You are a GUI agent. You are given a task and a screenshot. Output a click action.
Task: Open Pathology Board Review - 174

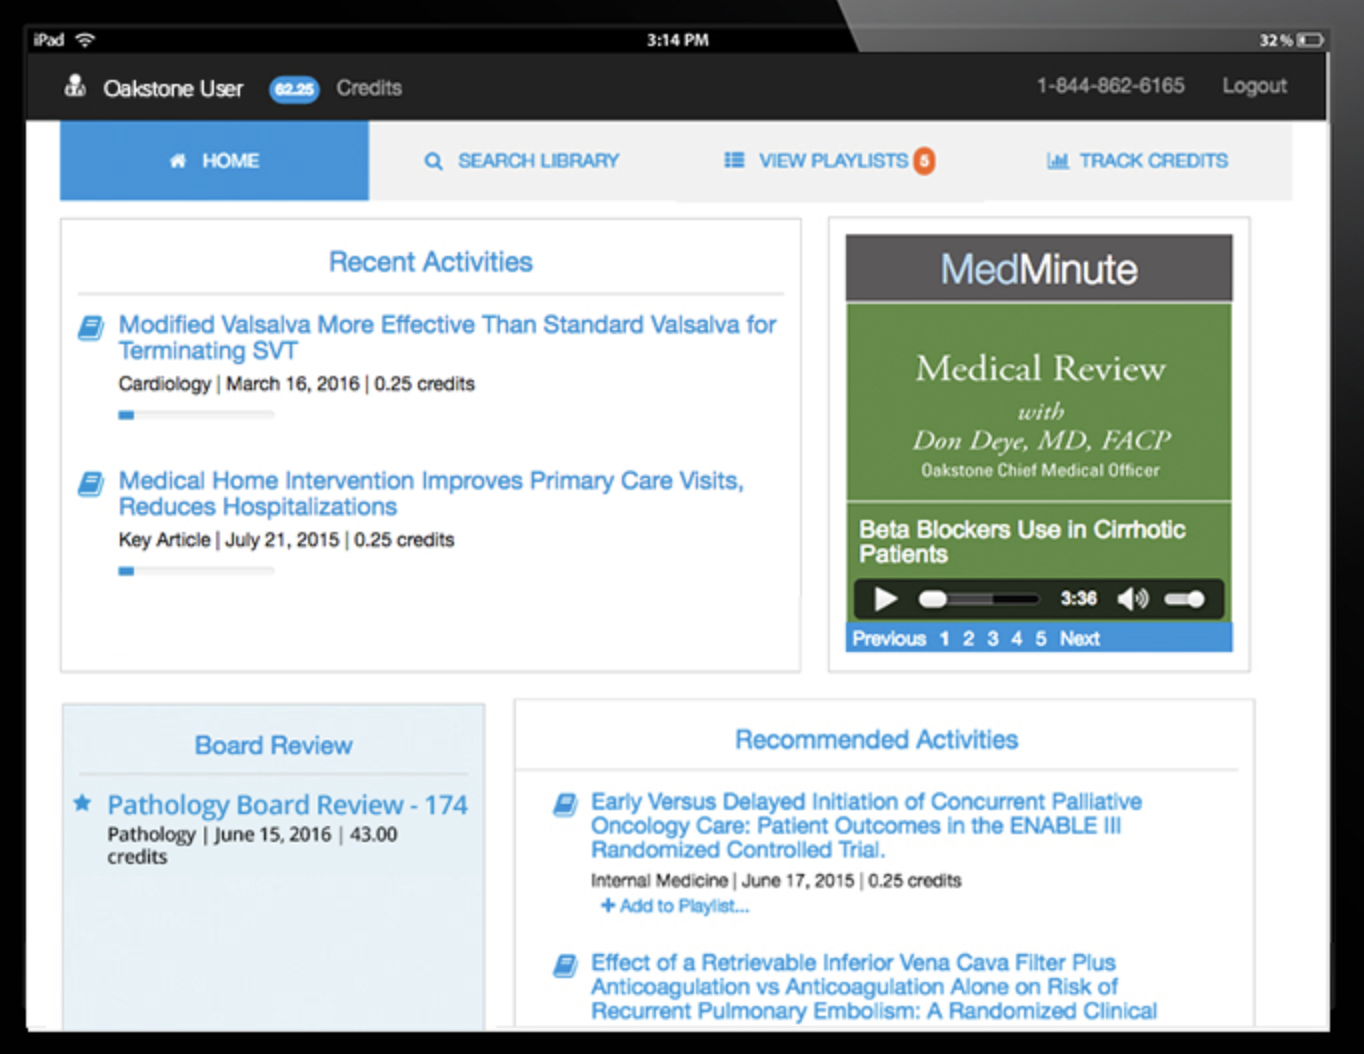(287, 805)
